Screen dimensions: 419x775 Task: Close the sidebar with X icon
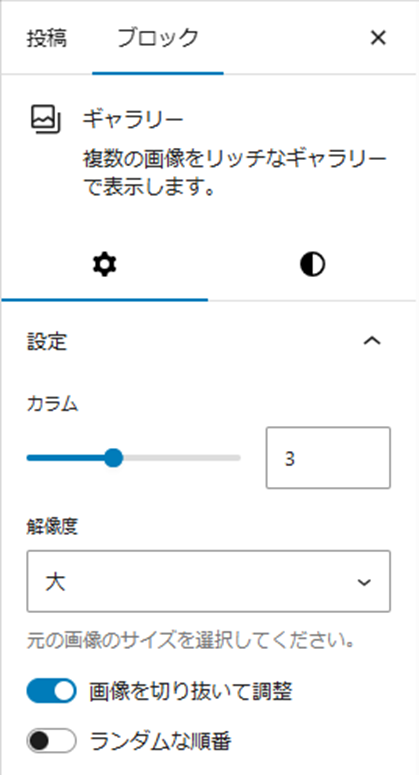click(378, 38)
